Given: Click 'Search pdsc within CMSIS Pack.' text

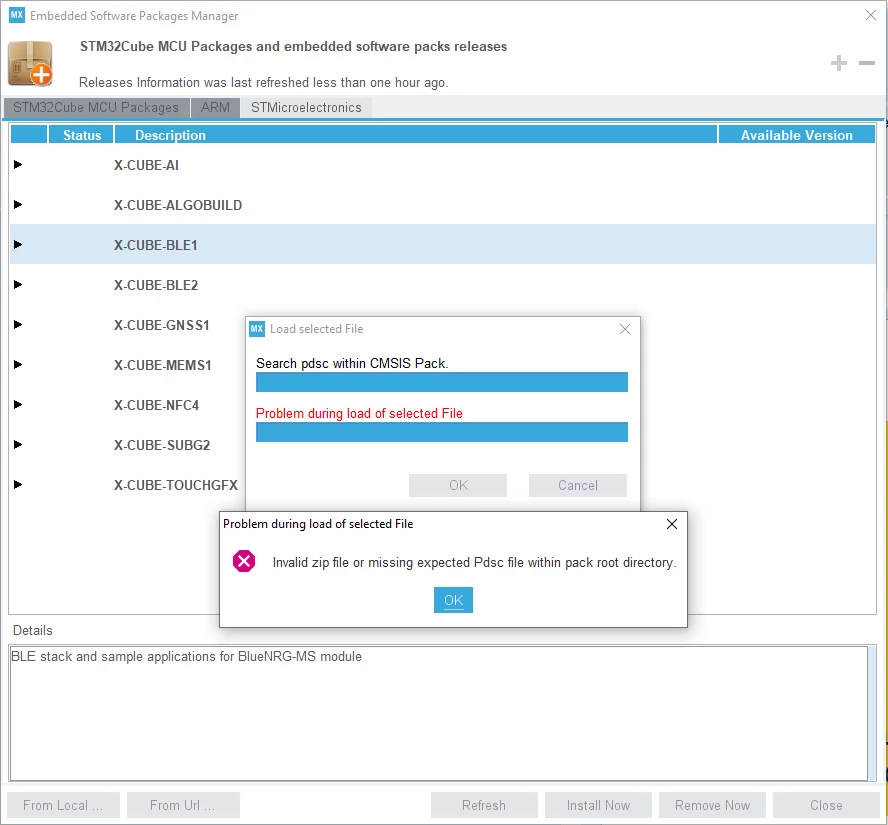Looking at the screenshot, I should [352, 364].
